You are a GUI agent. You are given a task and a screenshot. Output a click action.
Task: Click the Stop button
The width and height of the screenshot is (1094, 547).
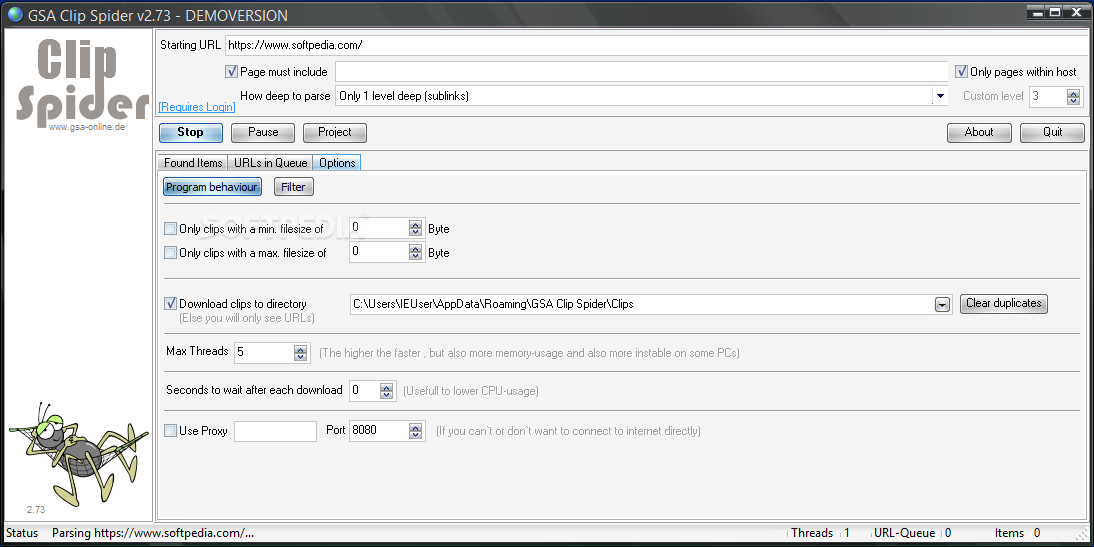[x=190, y=133]
